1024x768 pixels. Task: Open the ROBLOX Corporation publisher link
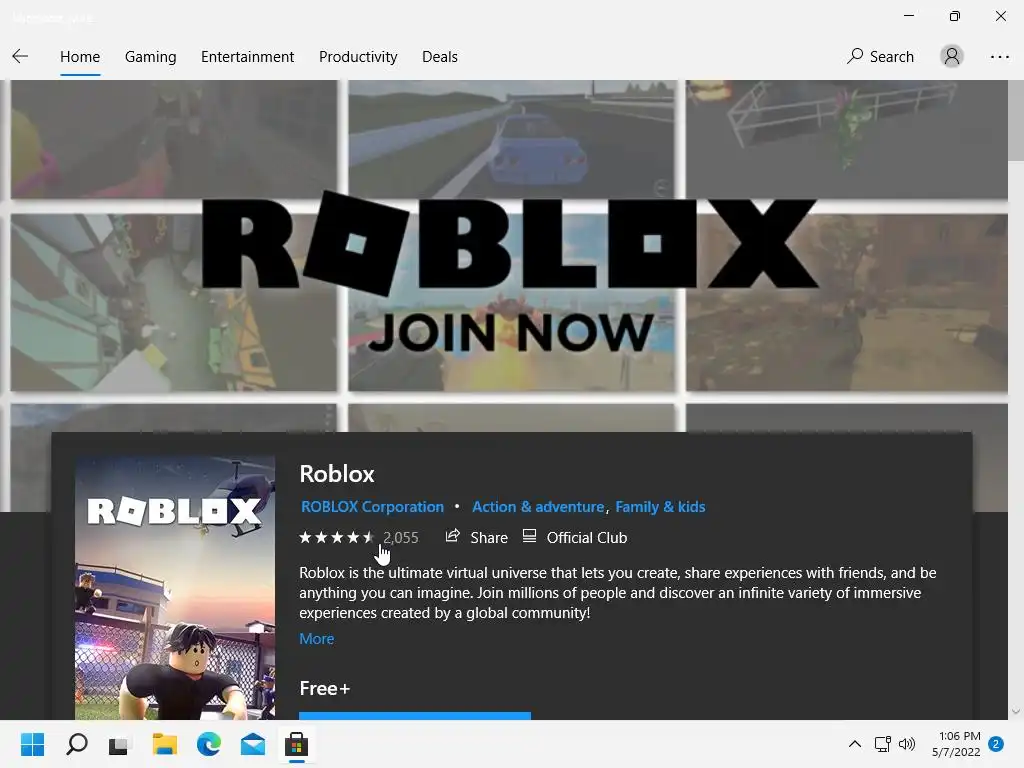(x=372, y=507)
